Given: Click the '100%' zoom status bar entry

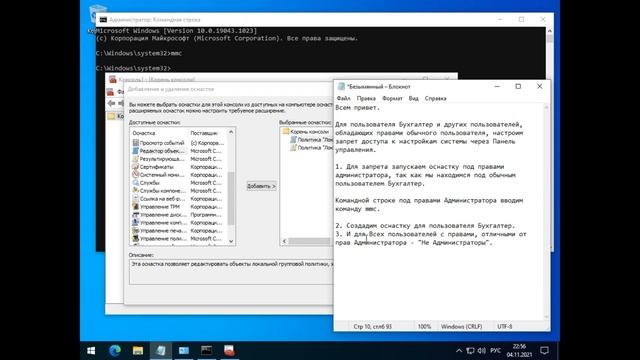Looking at the screenshot, I should (x=424, y=327).
